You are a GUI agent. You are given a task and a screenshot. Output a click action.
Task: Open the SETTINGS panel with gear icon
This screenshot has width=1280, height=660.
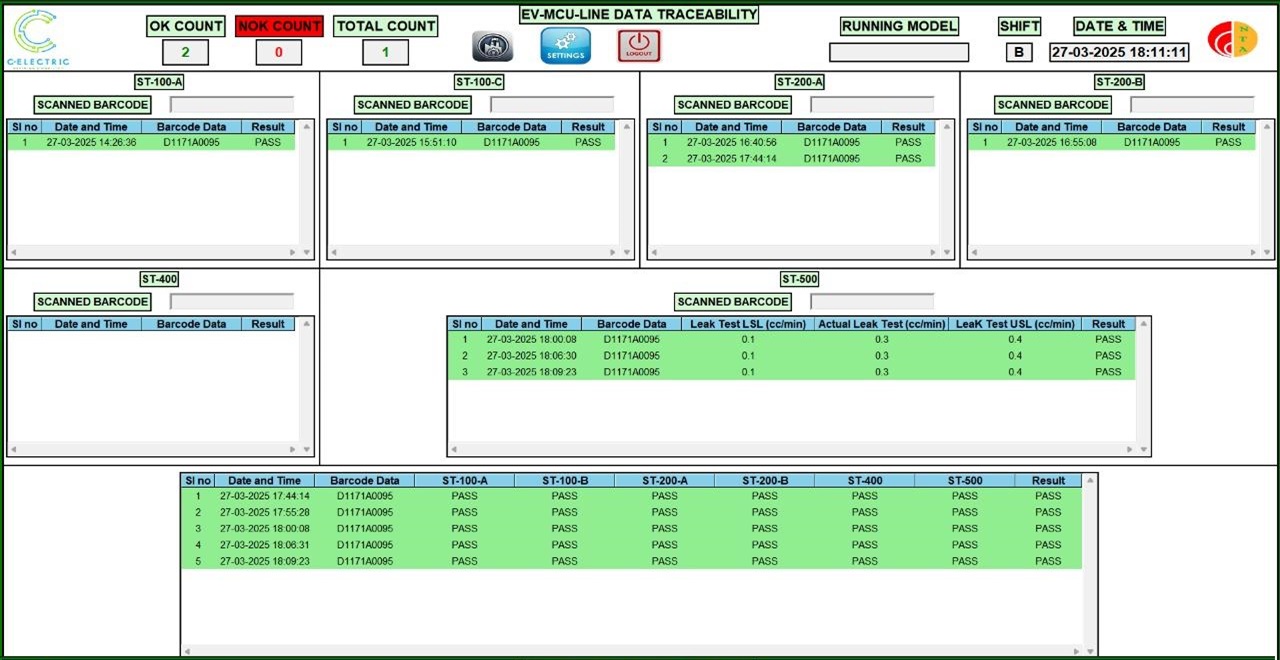click(565, 44)
